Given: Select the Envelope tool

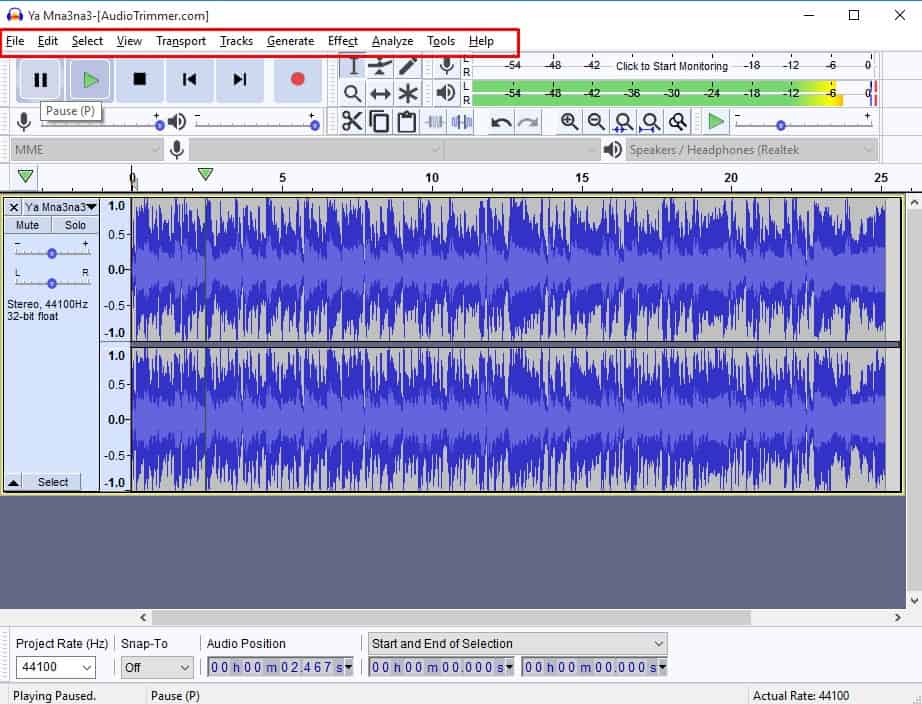Looking at the screenshot, I should tap(380, 66).
